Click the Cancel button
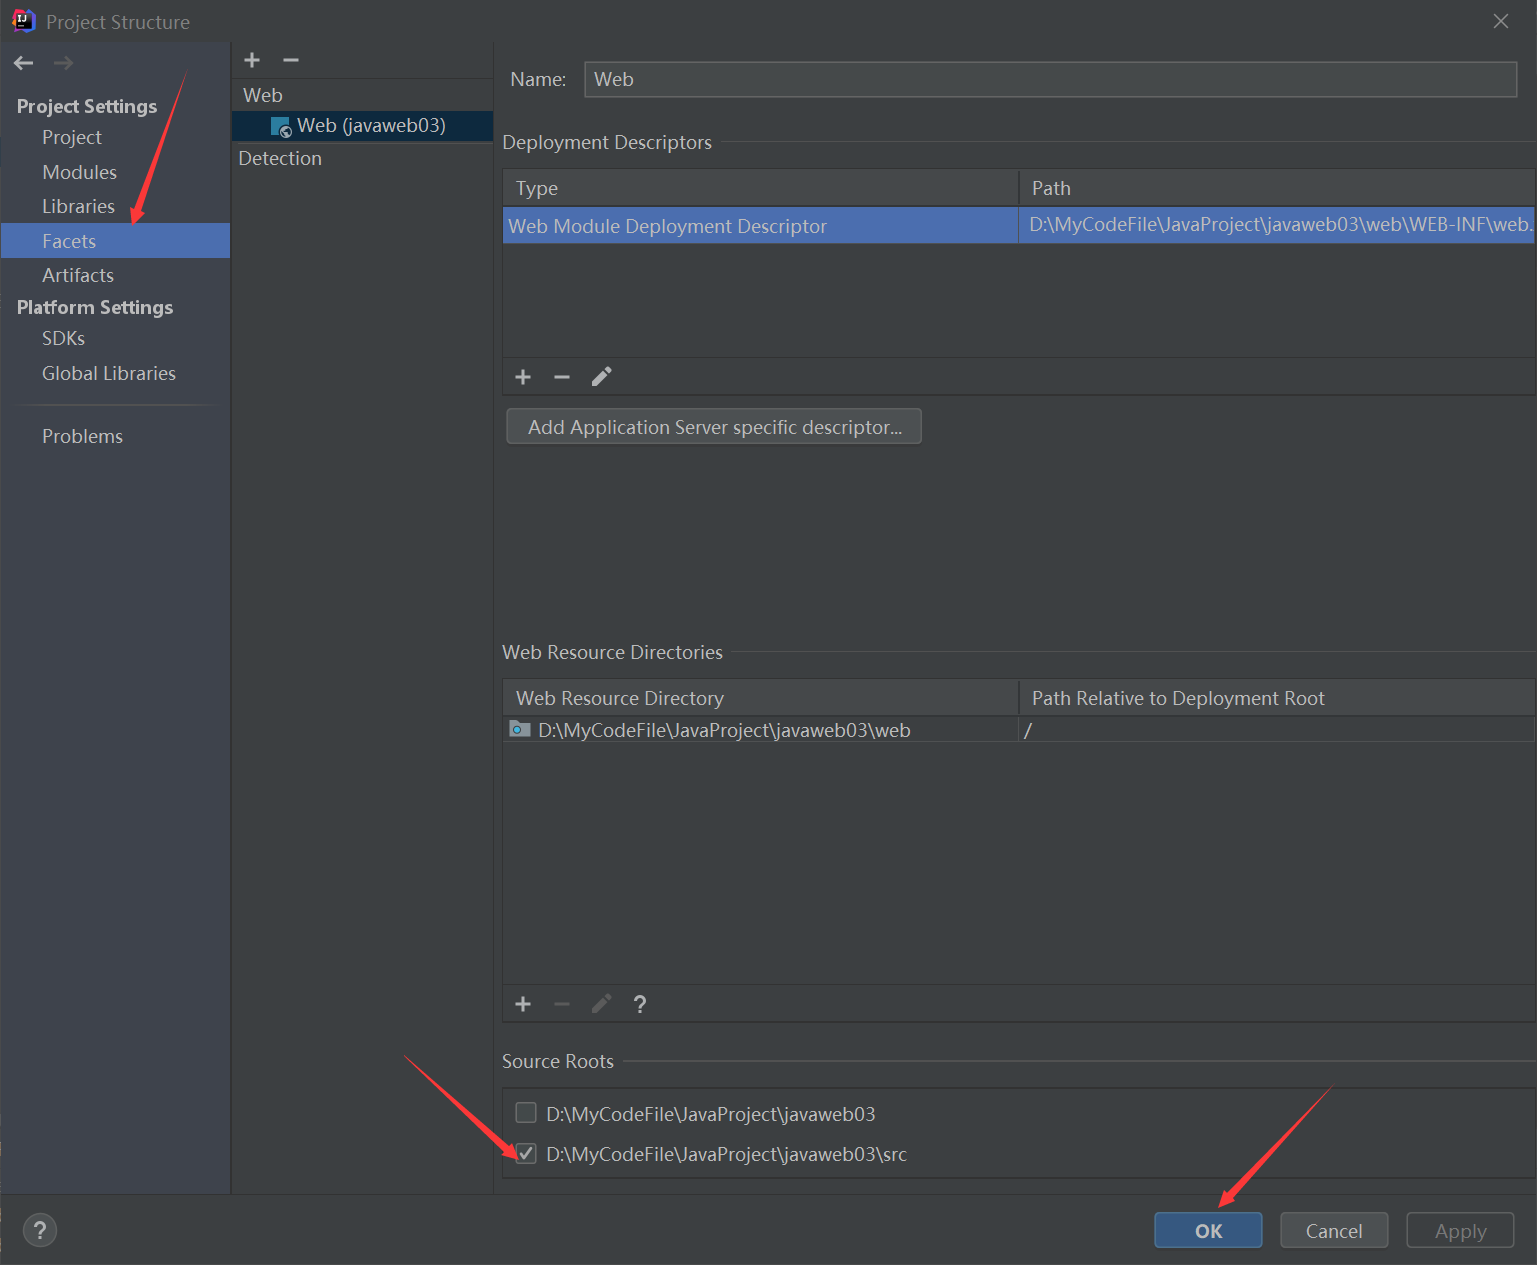1537x1265 pixels. coord(1334,1230)
